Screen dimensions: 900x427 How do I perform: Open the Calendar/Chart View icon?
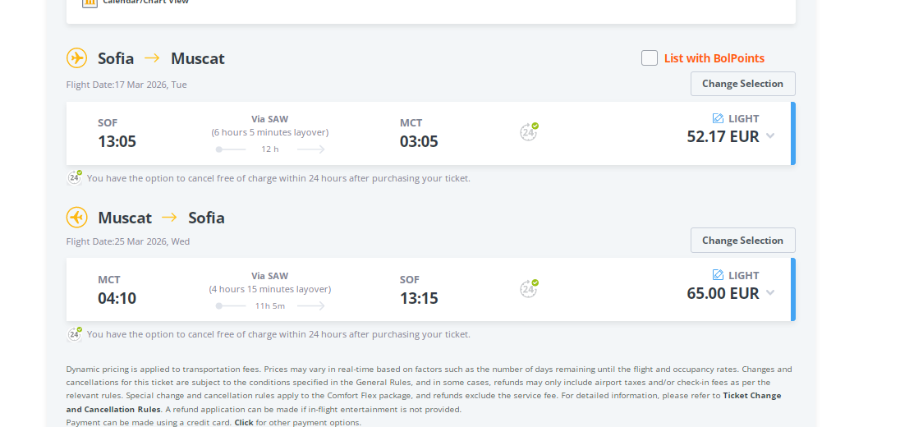90,3
